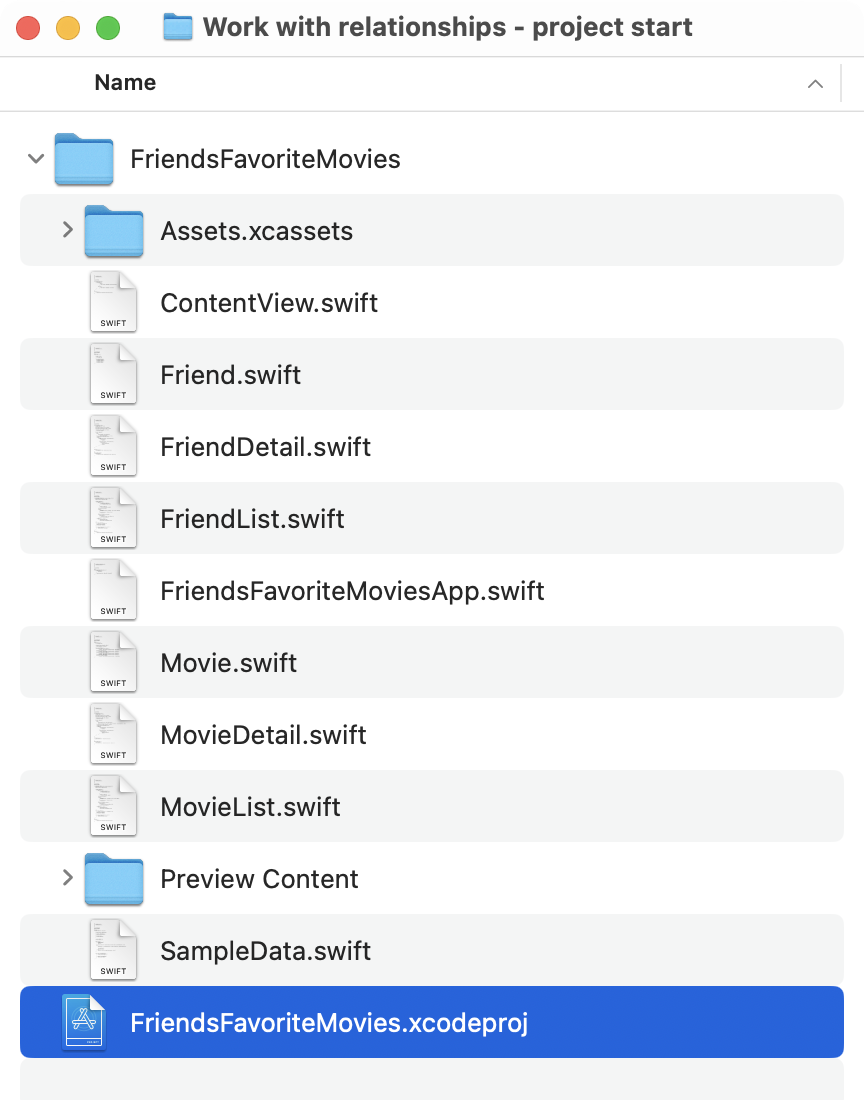Click the MovieDetail.swift file icon

pos(113,734)
